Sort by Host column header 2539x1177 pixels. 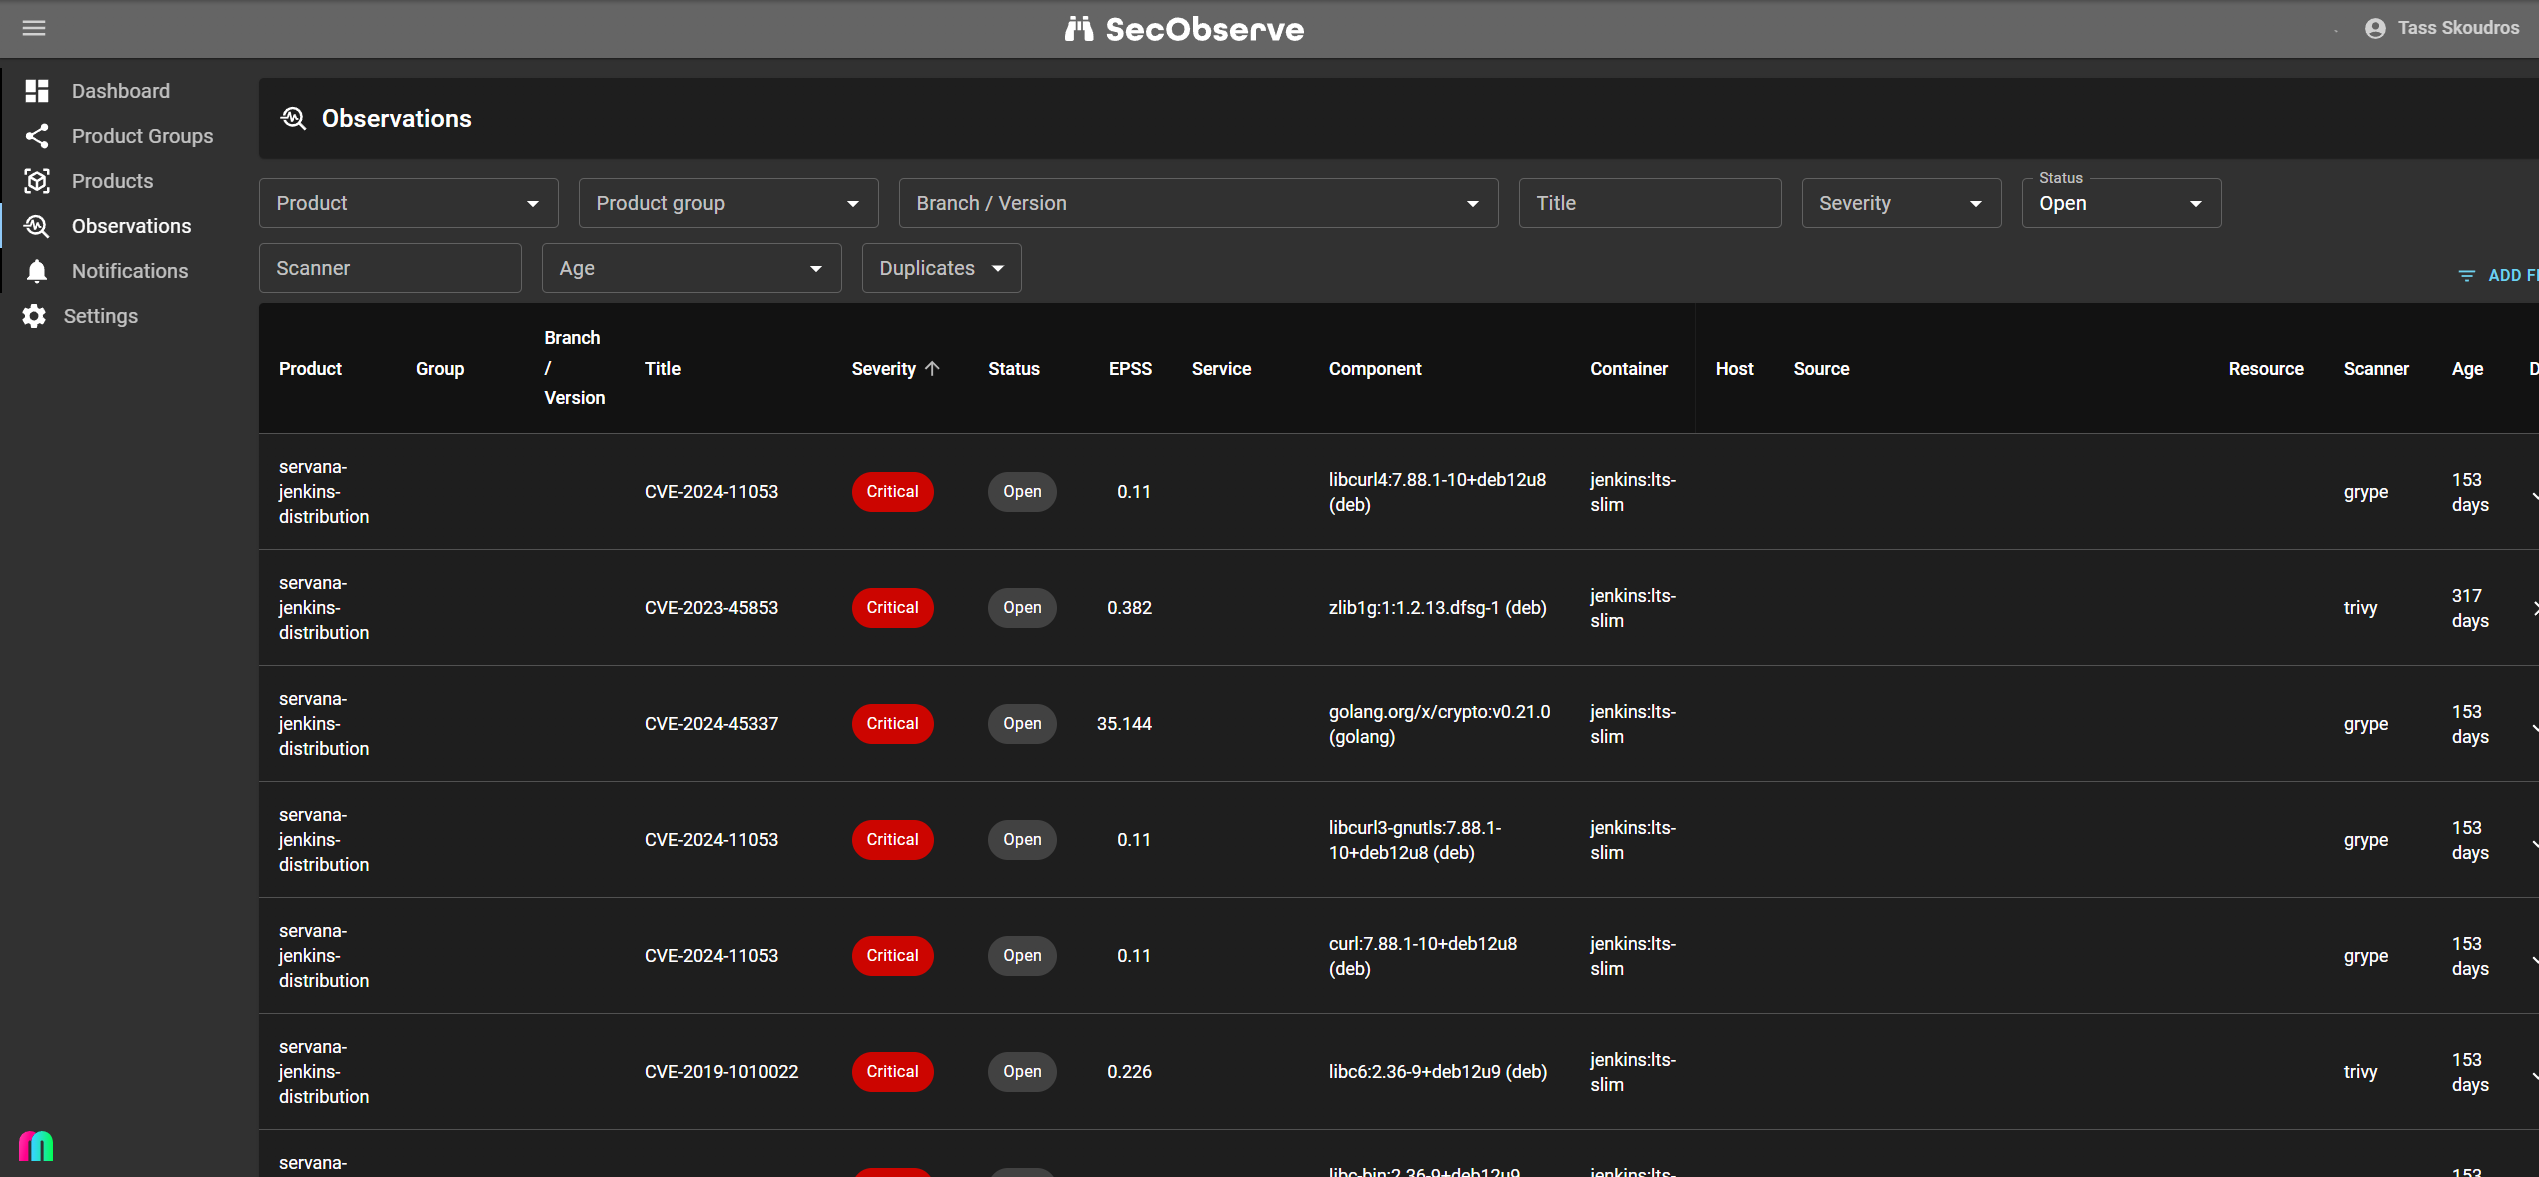pyautogui.click(x=1734, y=368)
